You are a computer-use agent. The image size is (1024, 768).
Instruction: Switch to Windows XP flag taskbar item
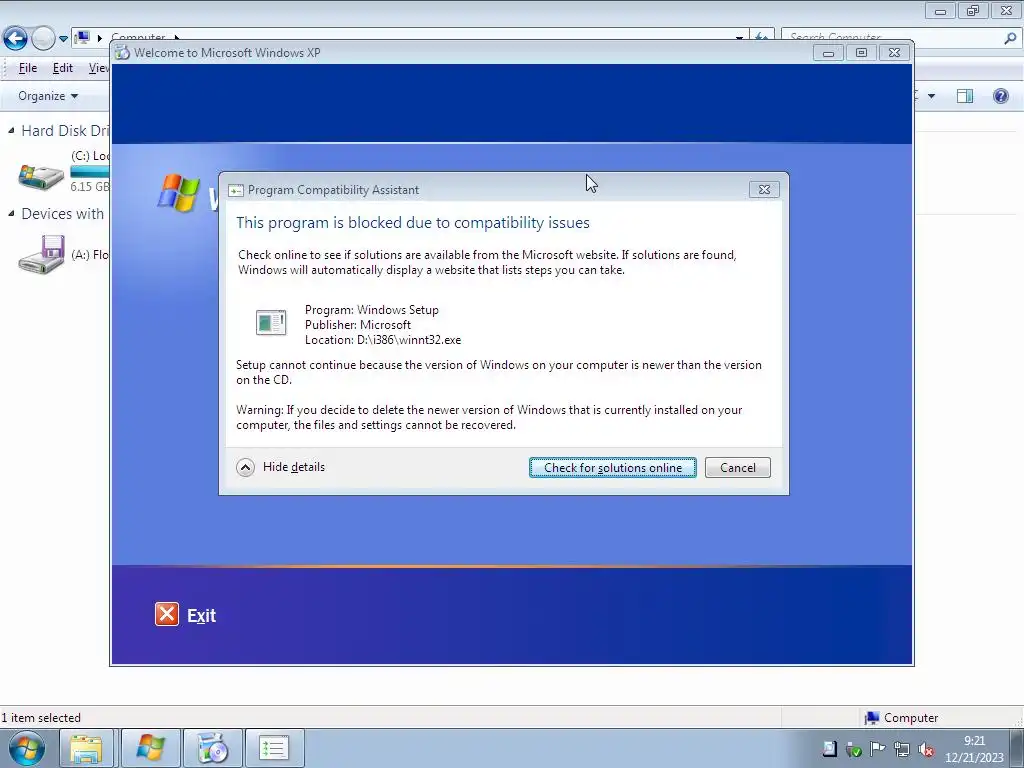pos(150,748)
